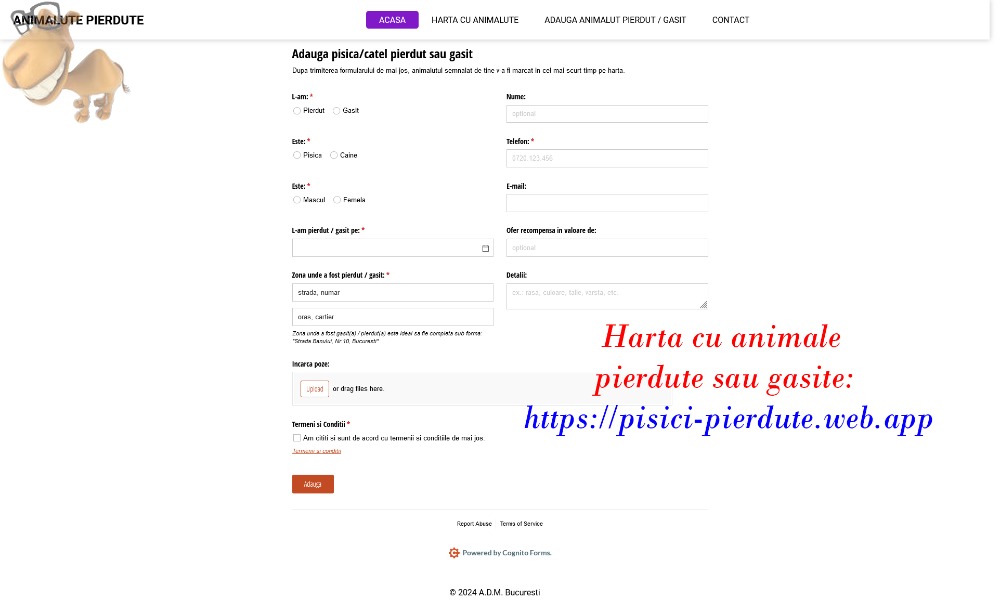
Task: Select the Mascul radio button
Action: point(297,200)
